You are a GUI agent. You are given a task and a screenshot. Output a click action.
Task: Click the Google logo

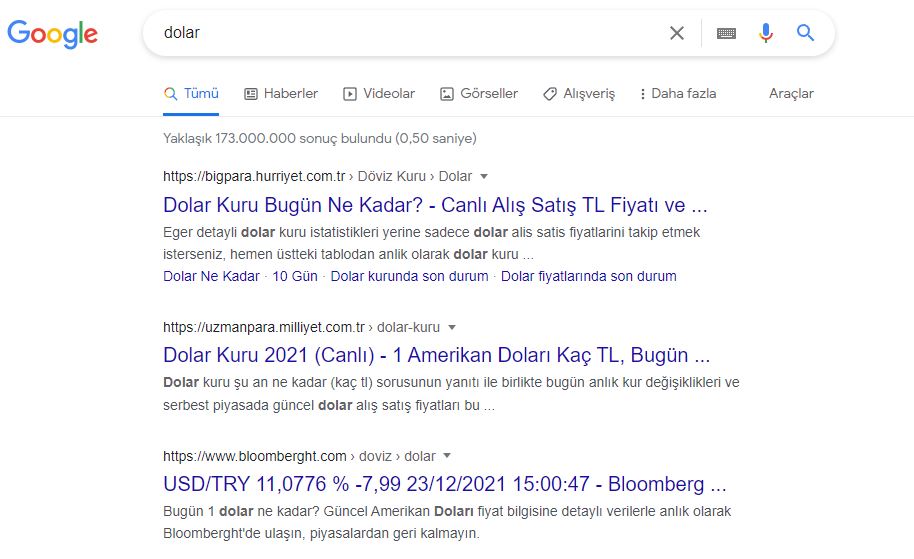click(x=52, y=33)
